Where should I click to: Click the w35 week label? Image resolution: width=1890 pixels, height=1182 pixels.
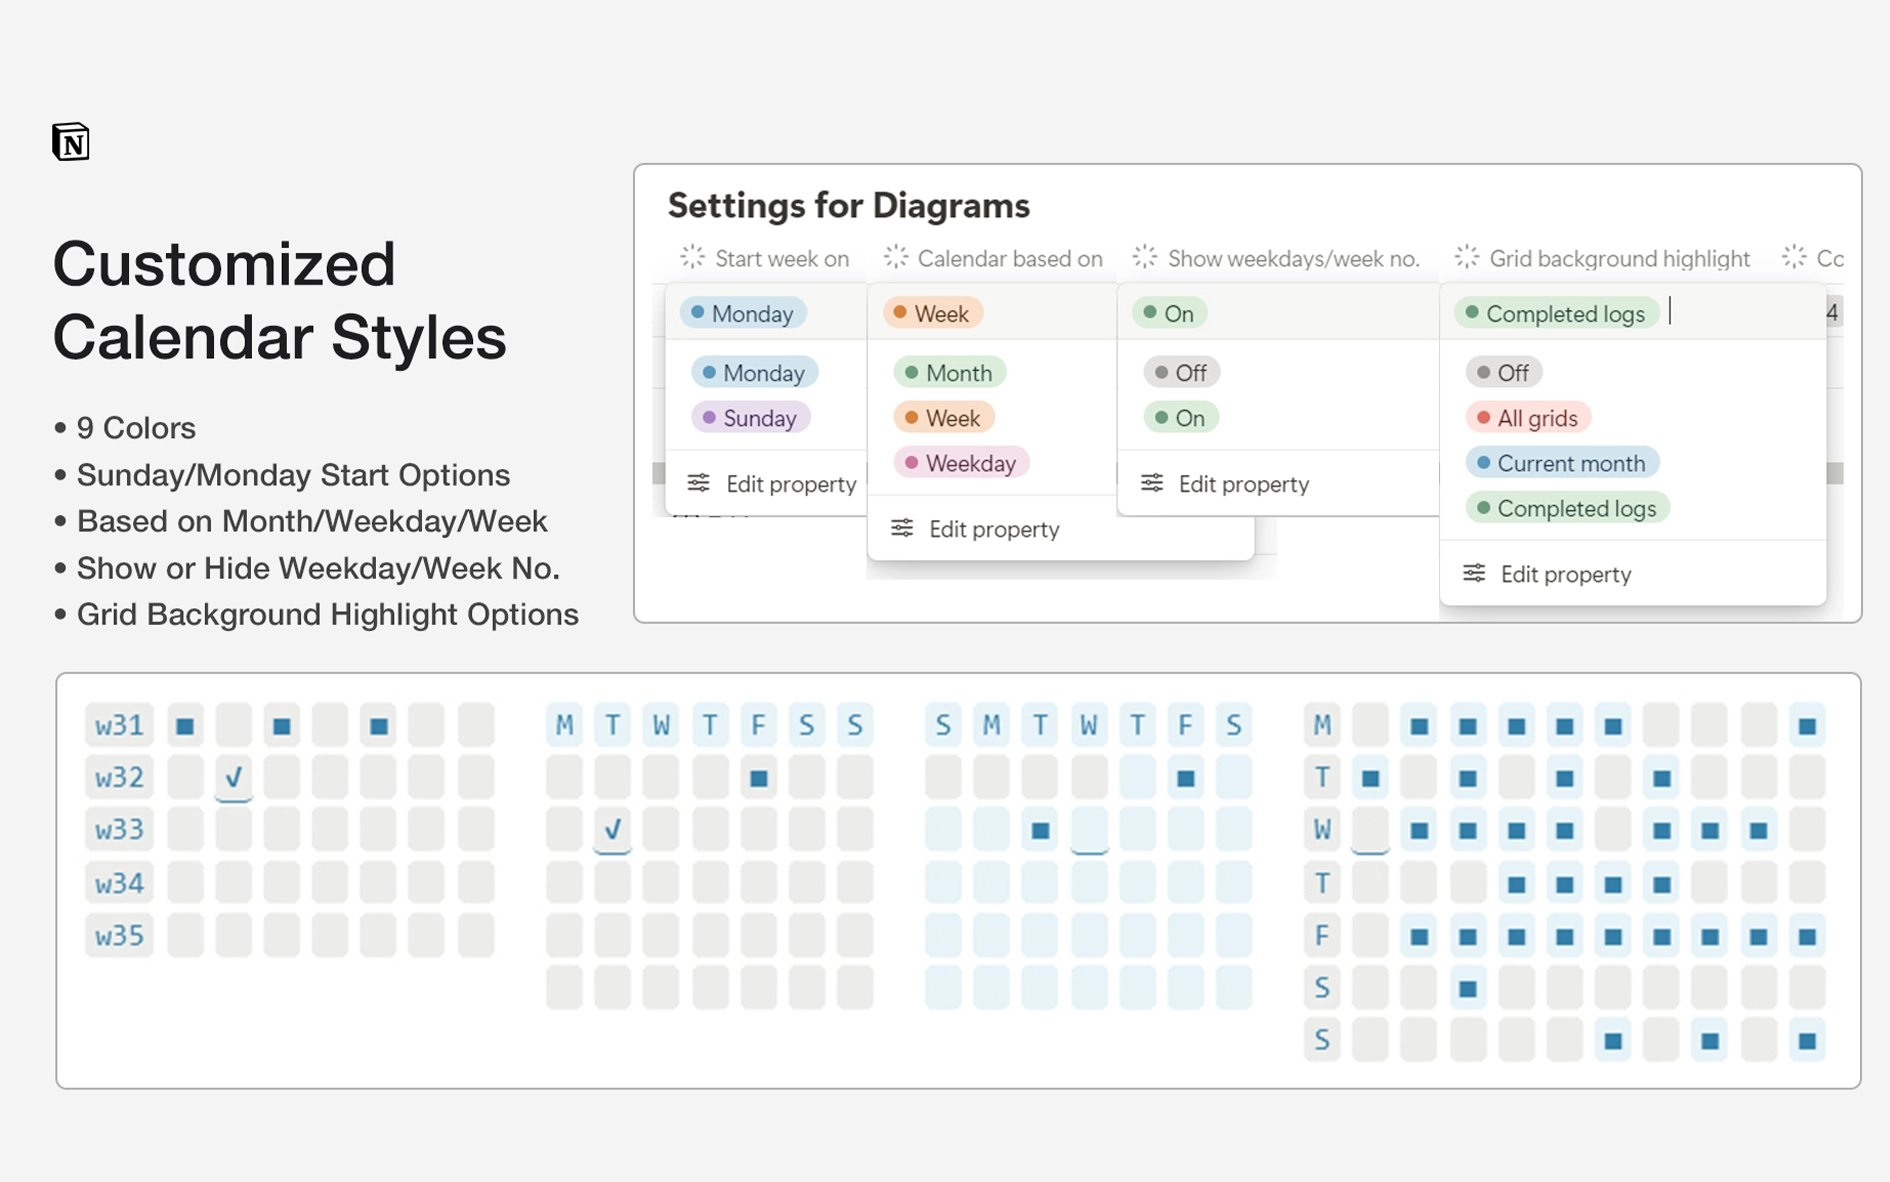(119, 935)
